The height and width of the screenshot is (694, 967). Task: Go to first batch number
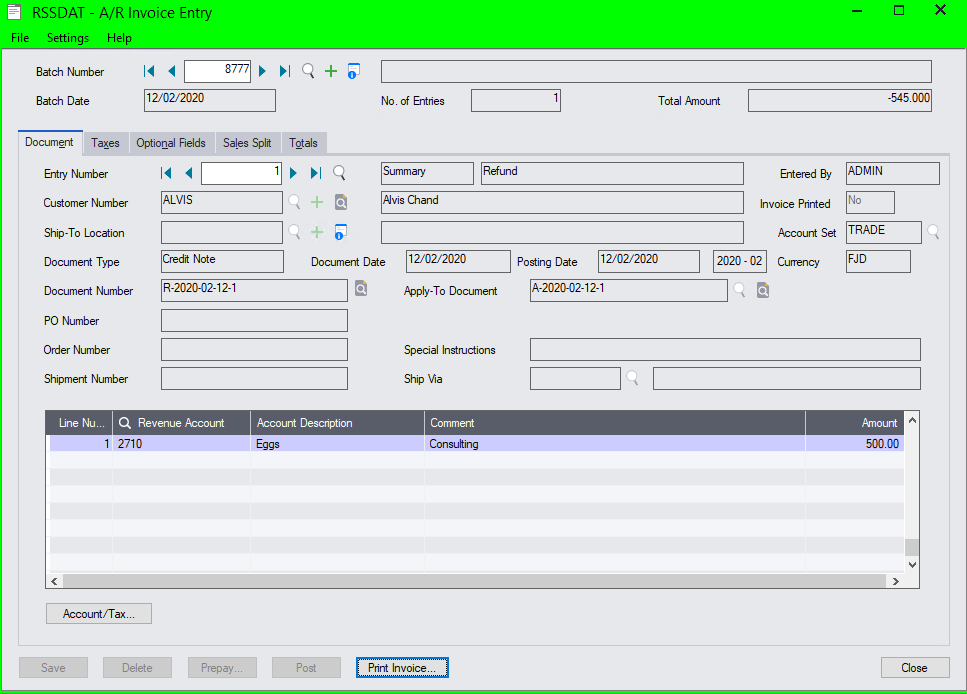click(150, 71)
